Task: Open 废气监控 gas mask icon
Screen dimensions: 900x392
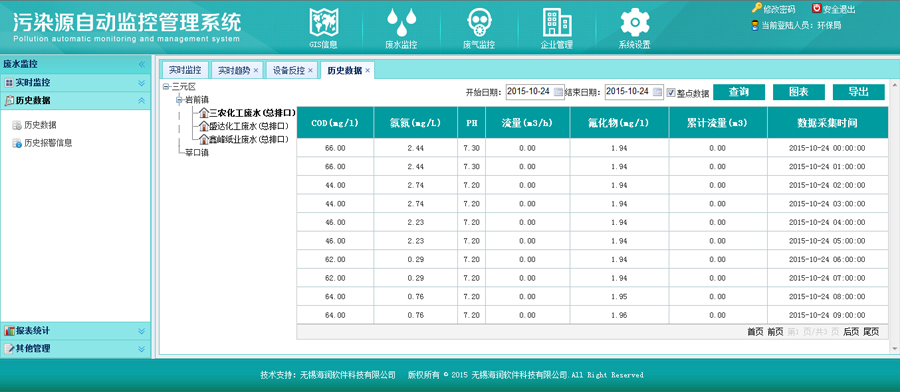Action: tap(479, 22)
